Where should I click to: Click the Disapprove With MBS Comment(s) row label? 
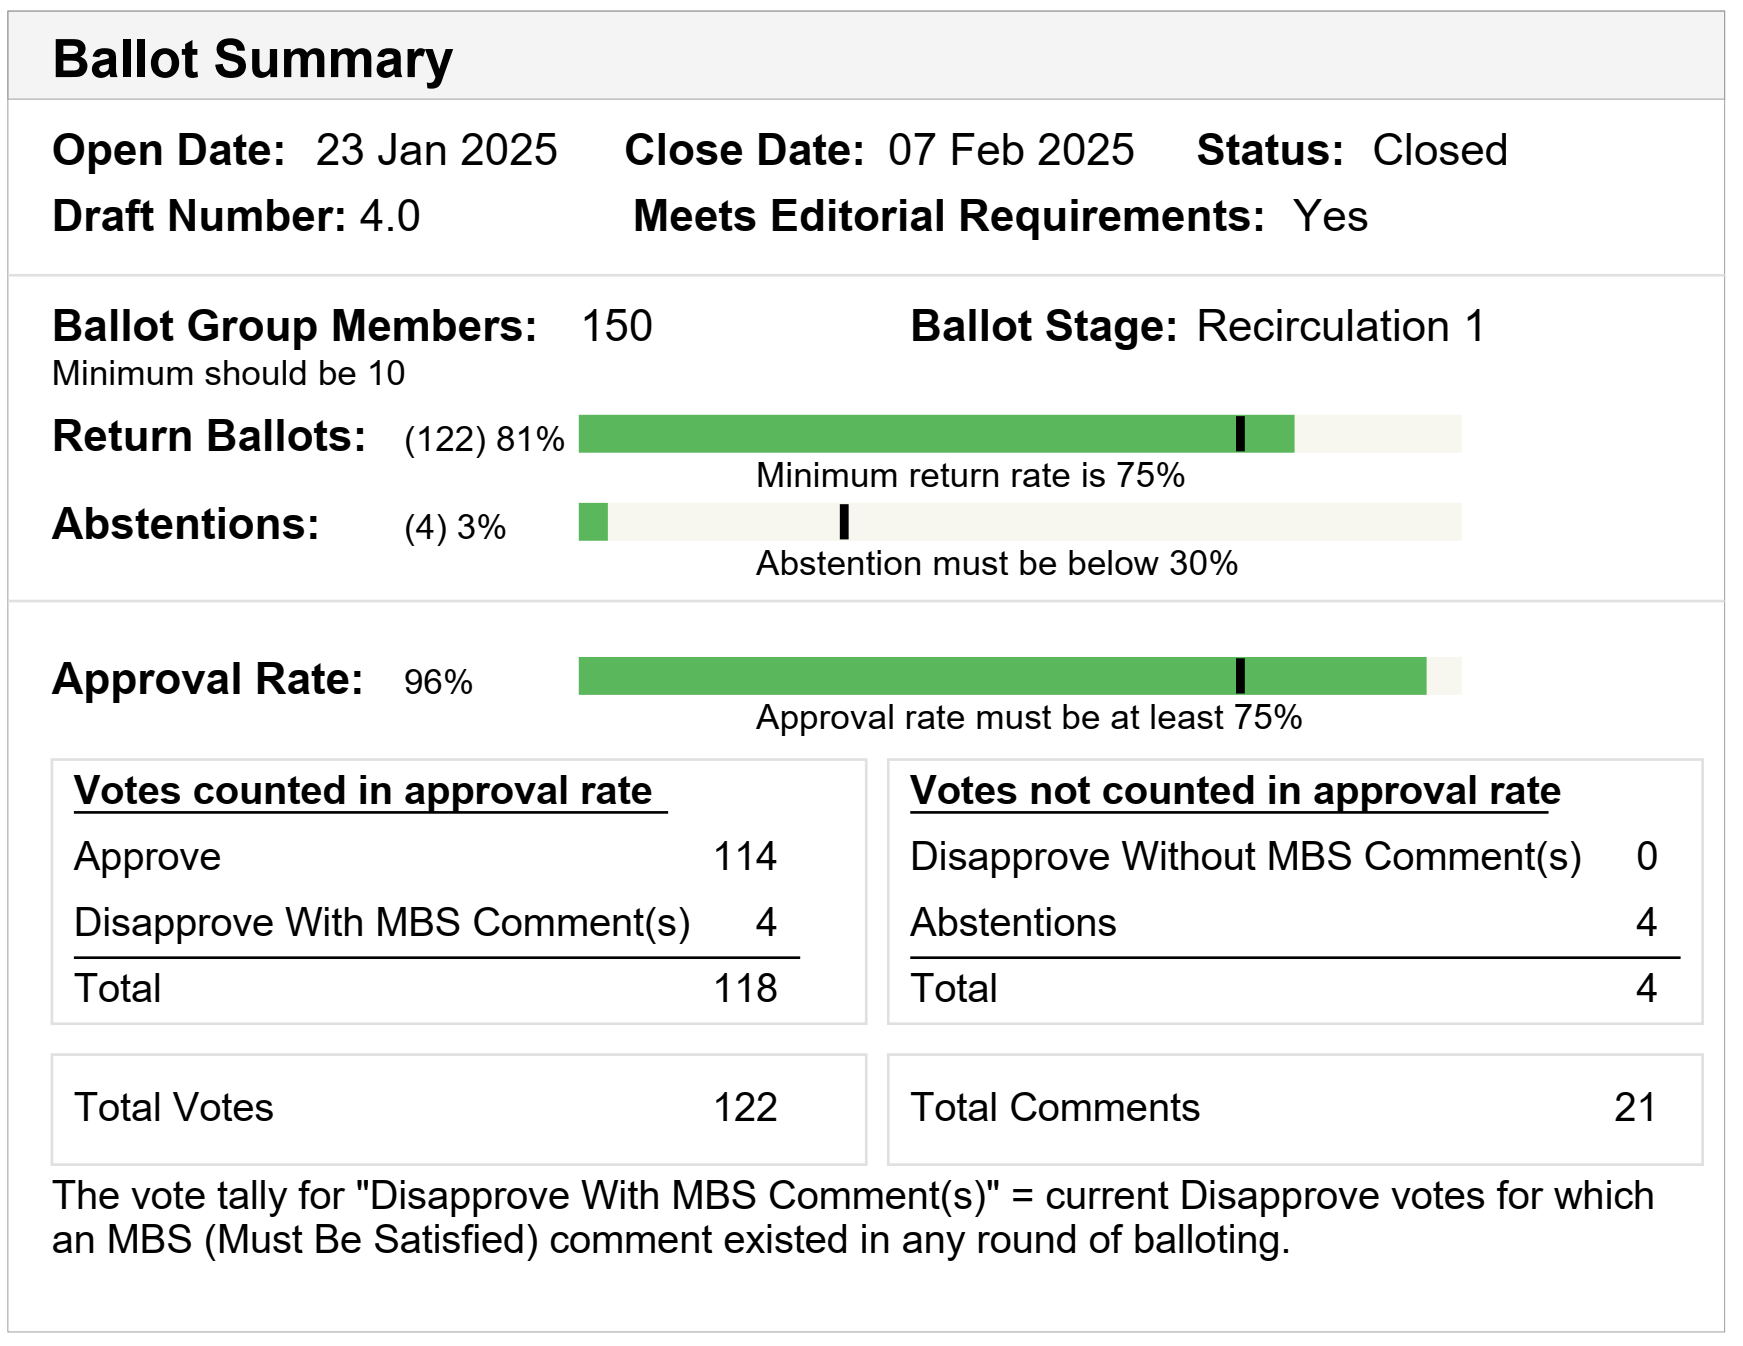(x=382, y=923)
